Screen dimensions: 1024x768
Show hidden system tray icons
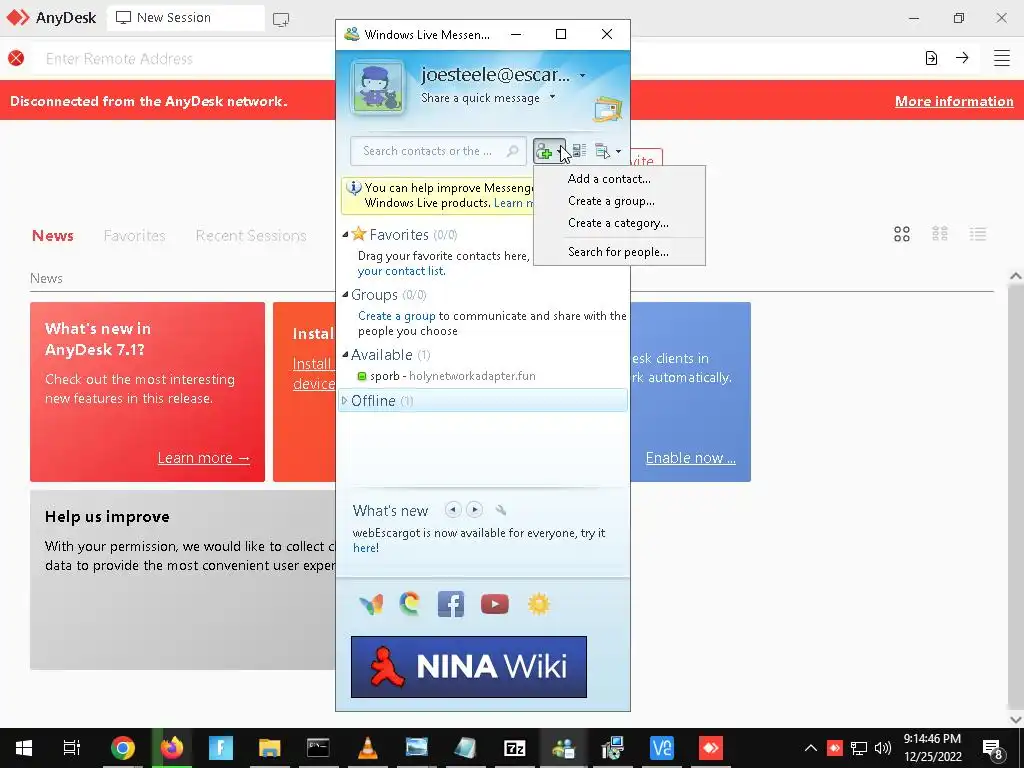click(x=810, y=748)
